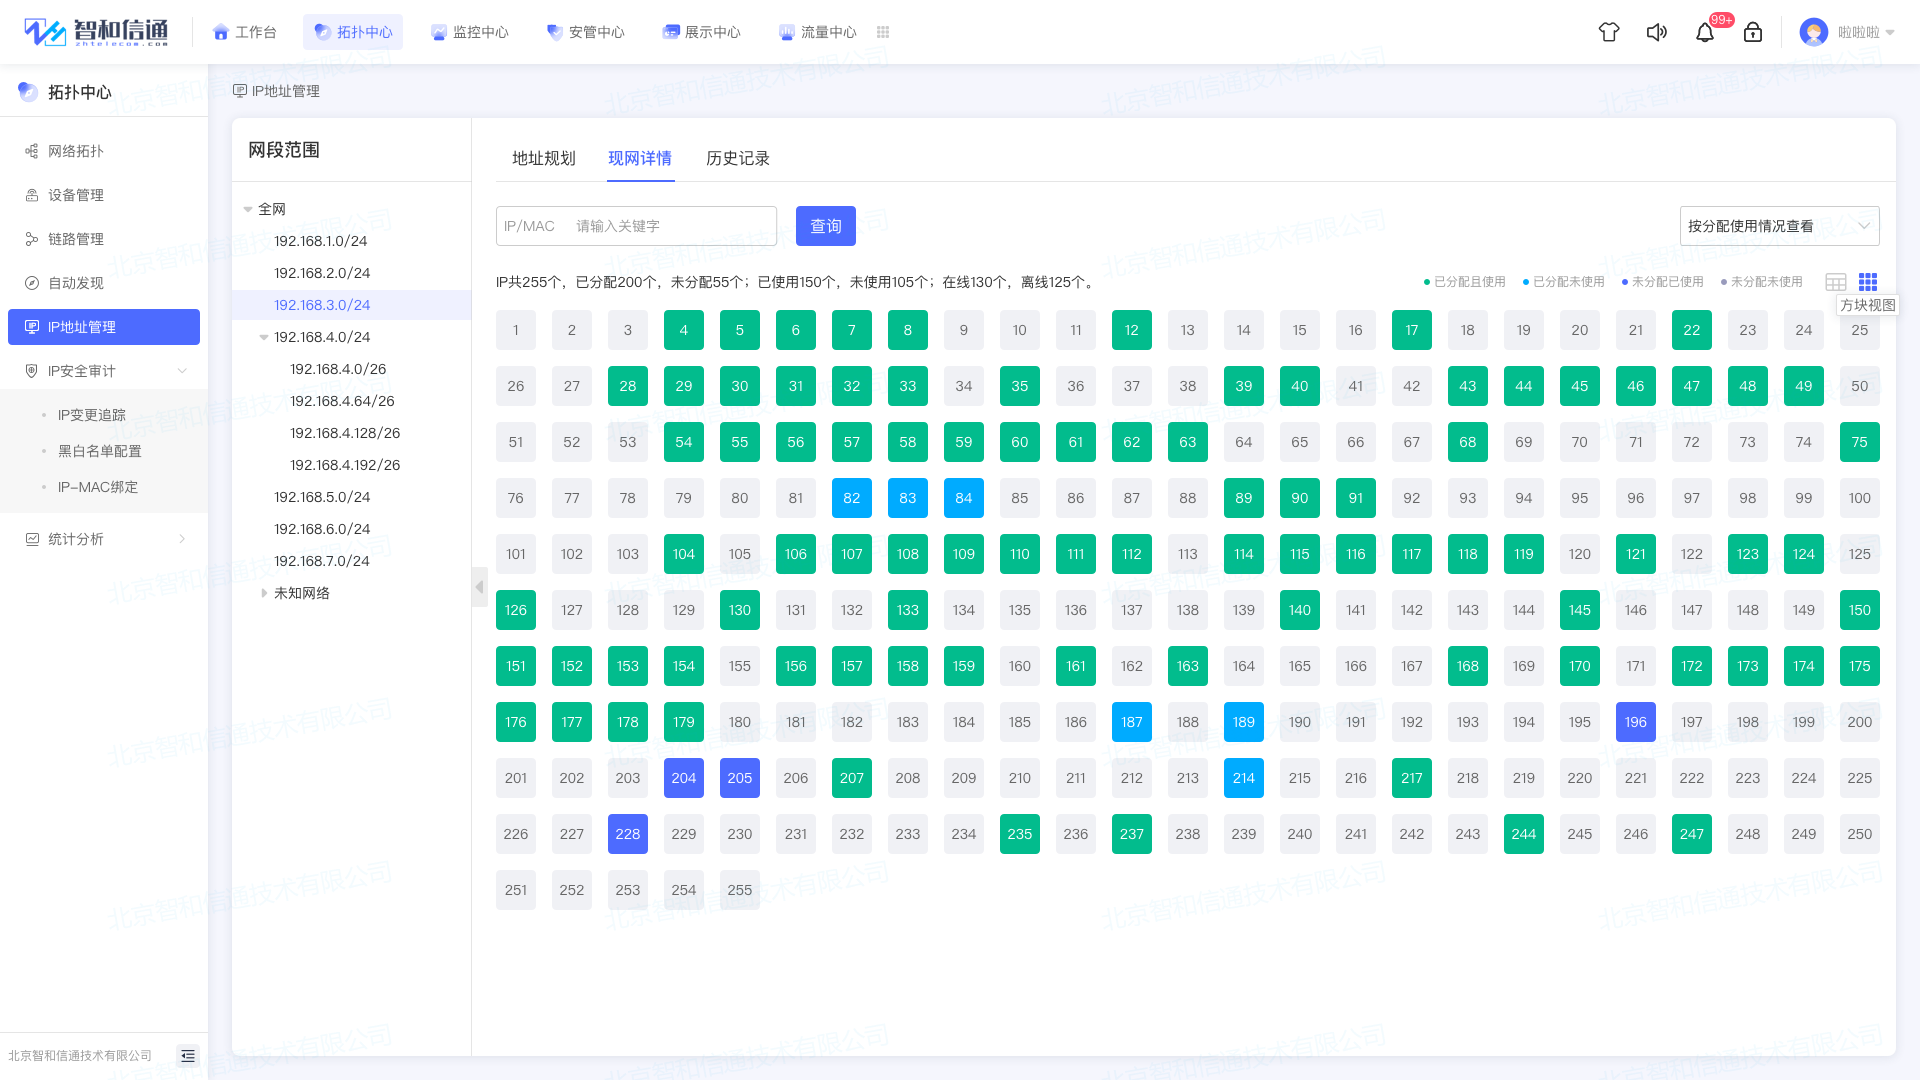Switch to the 历史记录 tab

pos(737,158)
